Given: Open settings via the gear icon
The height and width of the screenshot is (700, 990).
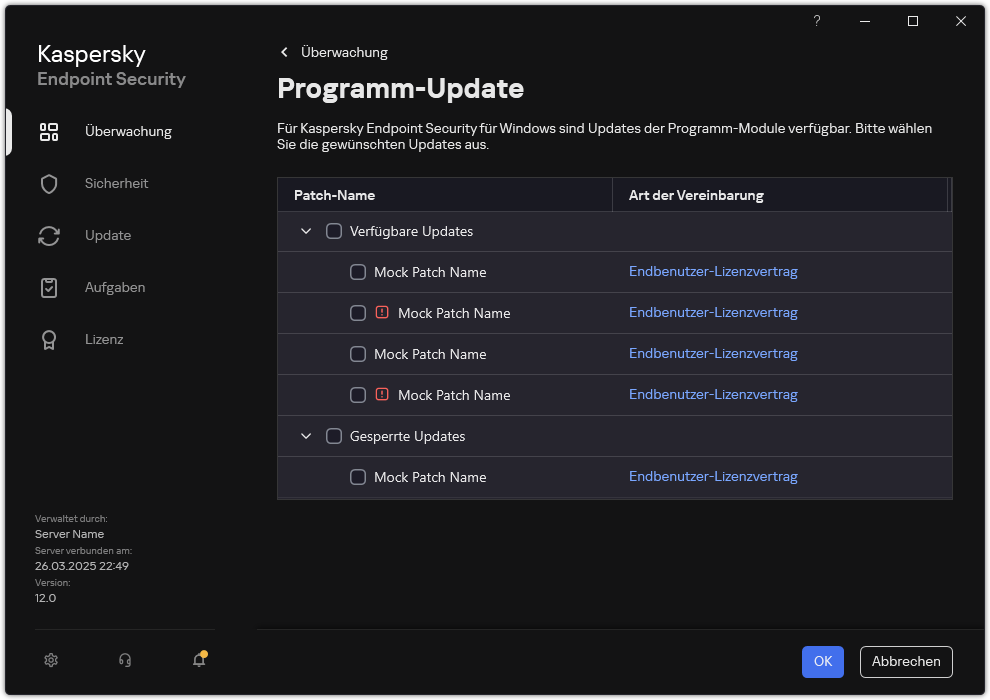Looking at the screenshot, I should [52, 660].
